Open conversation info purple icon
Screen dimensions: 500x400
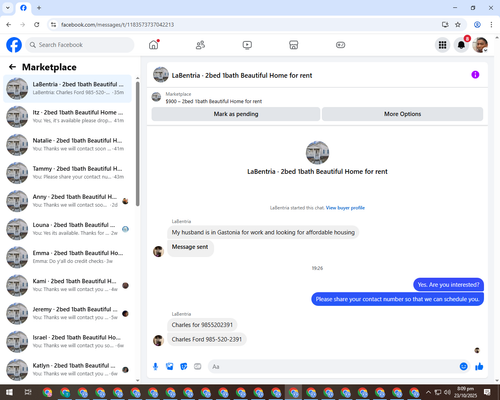(475, 75)
